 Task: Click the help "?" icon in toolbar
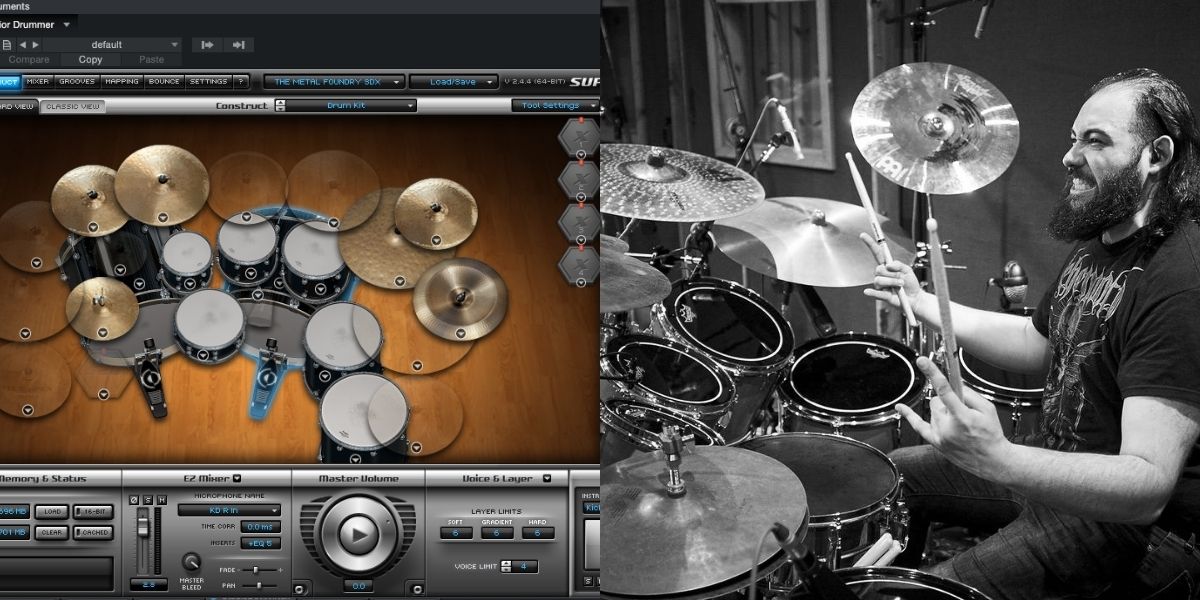(x=240, y=82)
